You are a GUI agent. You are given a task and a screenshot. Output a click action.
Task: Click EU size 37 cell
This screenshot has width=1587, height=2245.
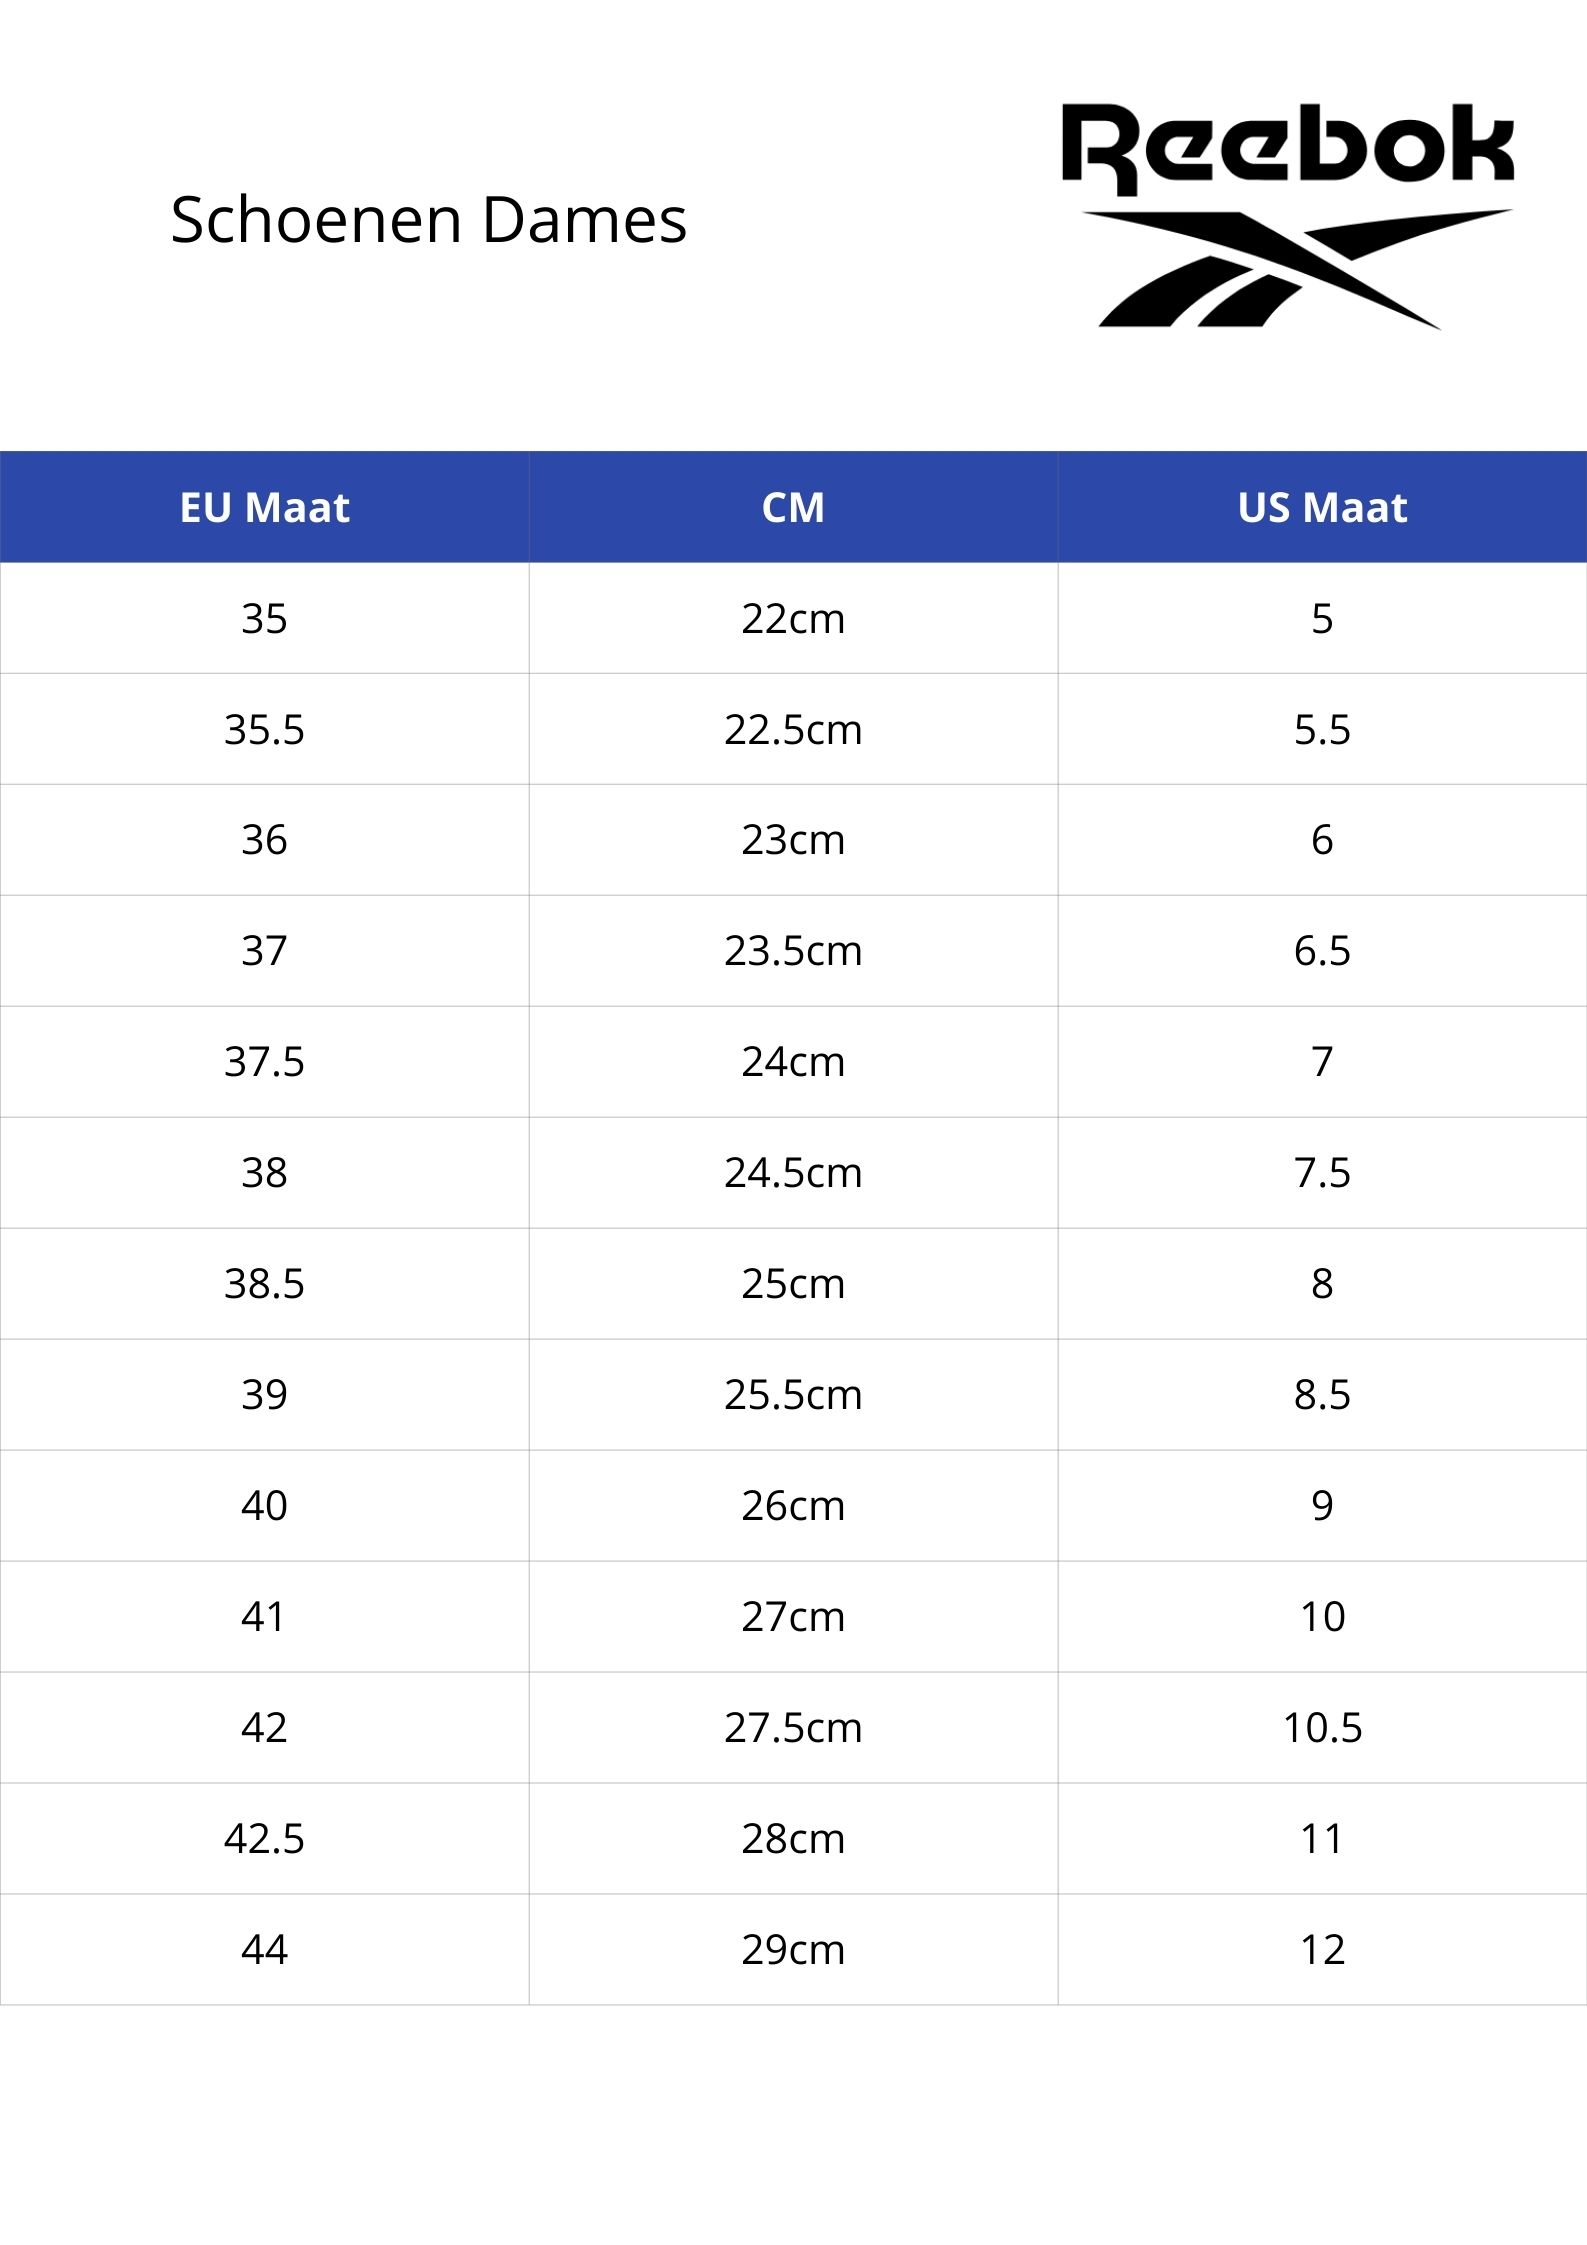264,951
